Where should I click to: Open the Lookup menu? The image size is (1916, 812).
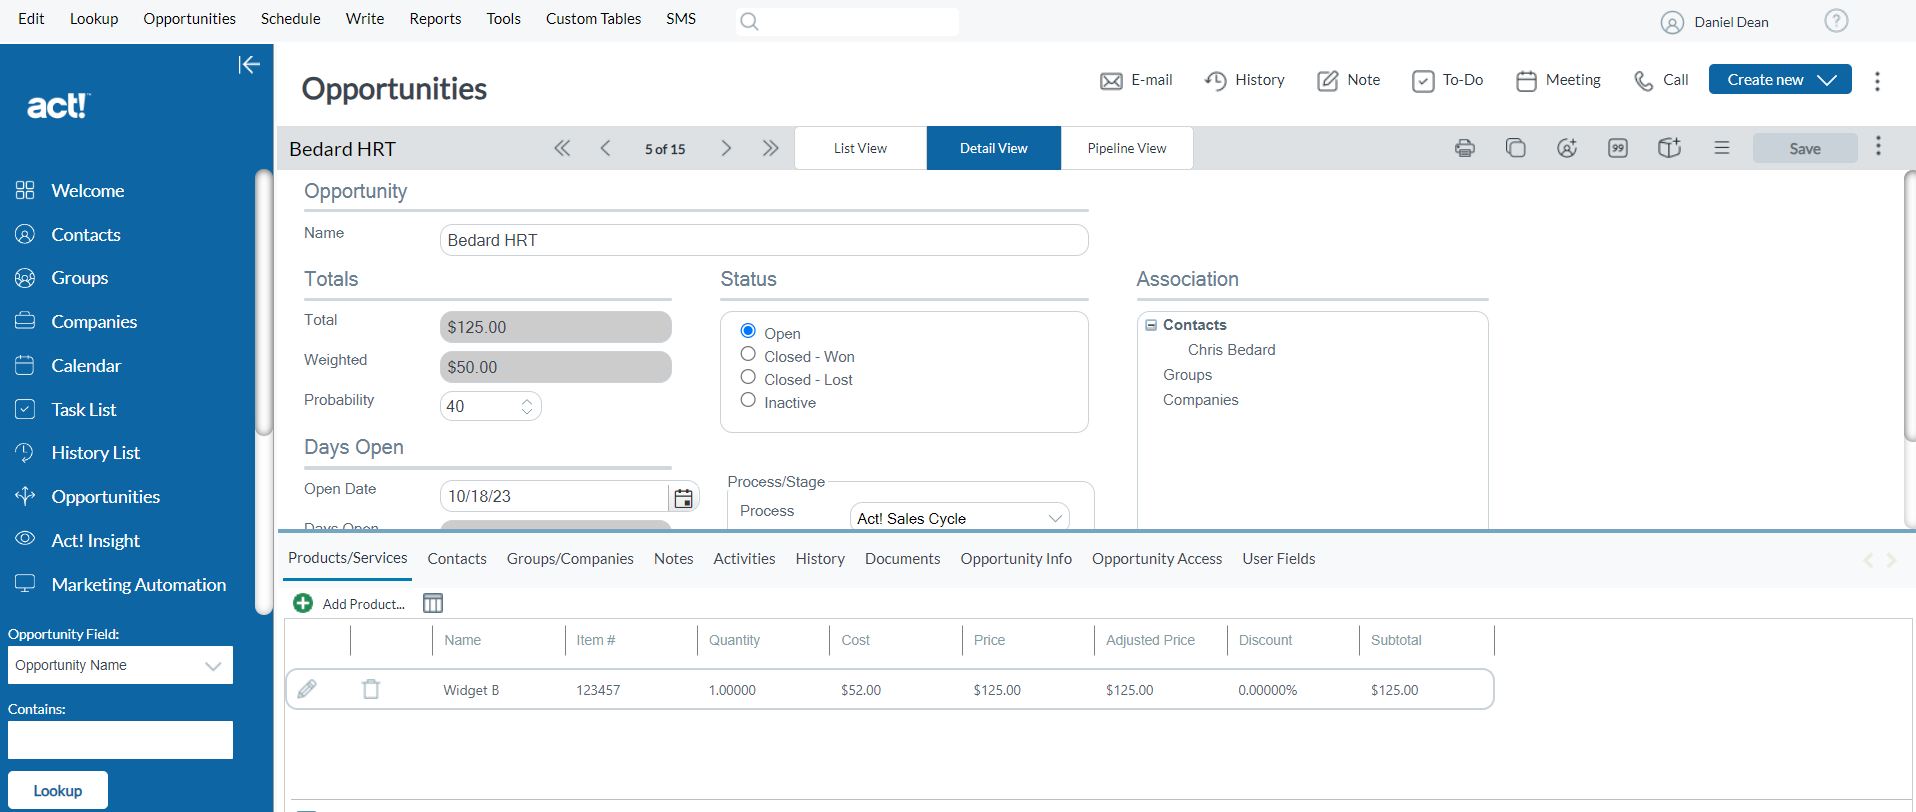click(94, 19)
